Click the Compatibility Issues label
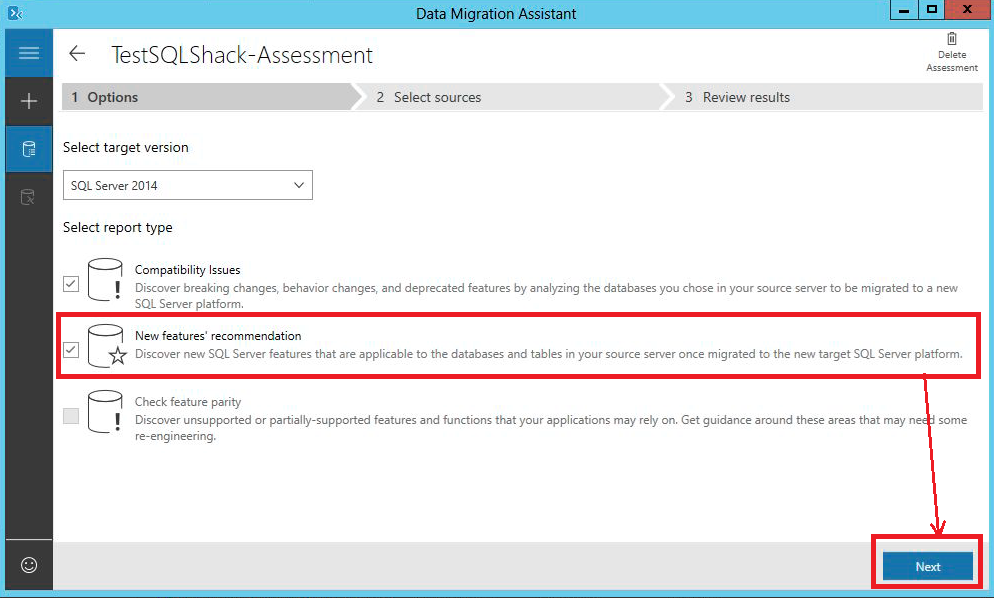 188,270
